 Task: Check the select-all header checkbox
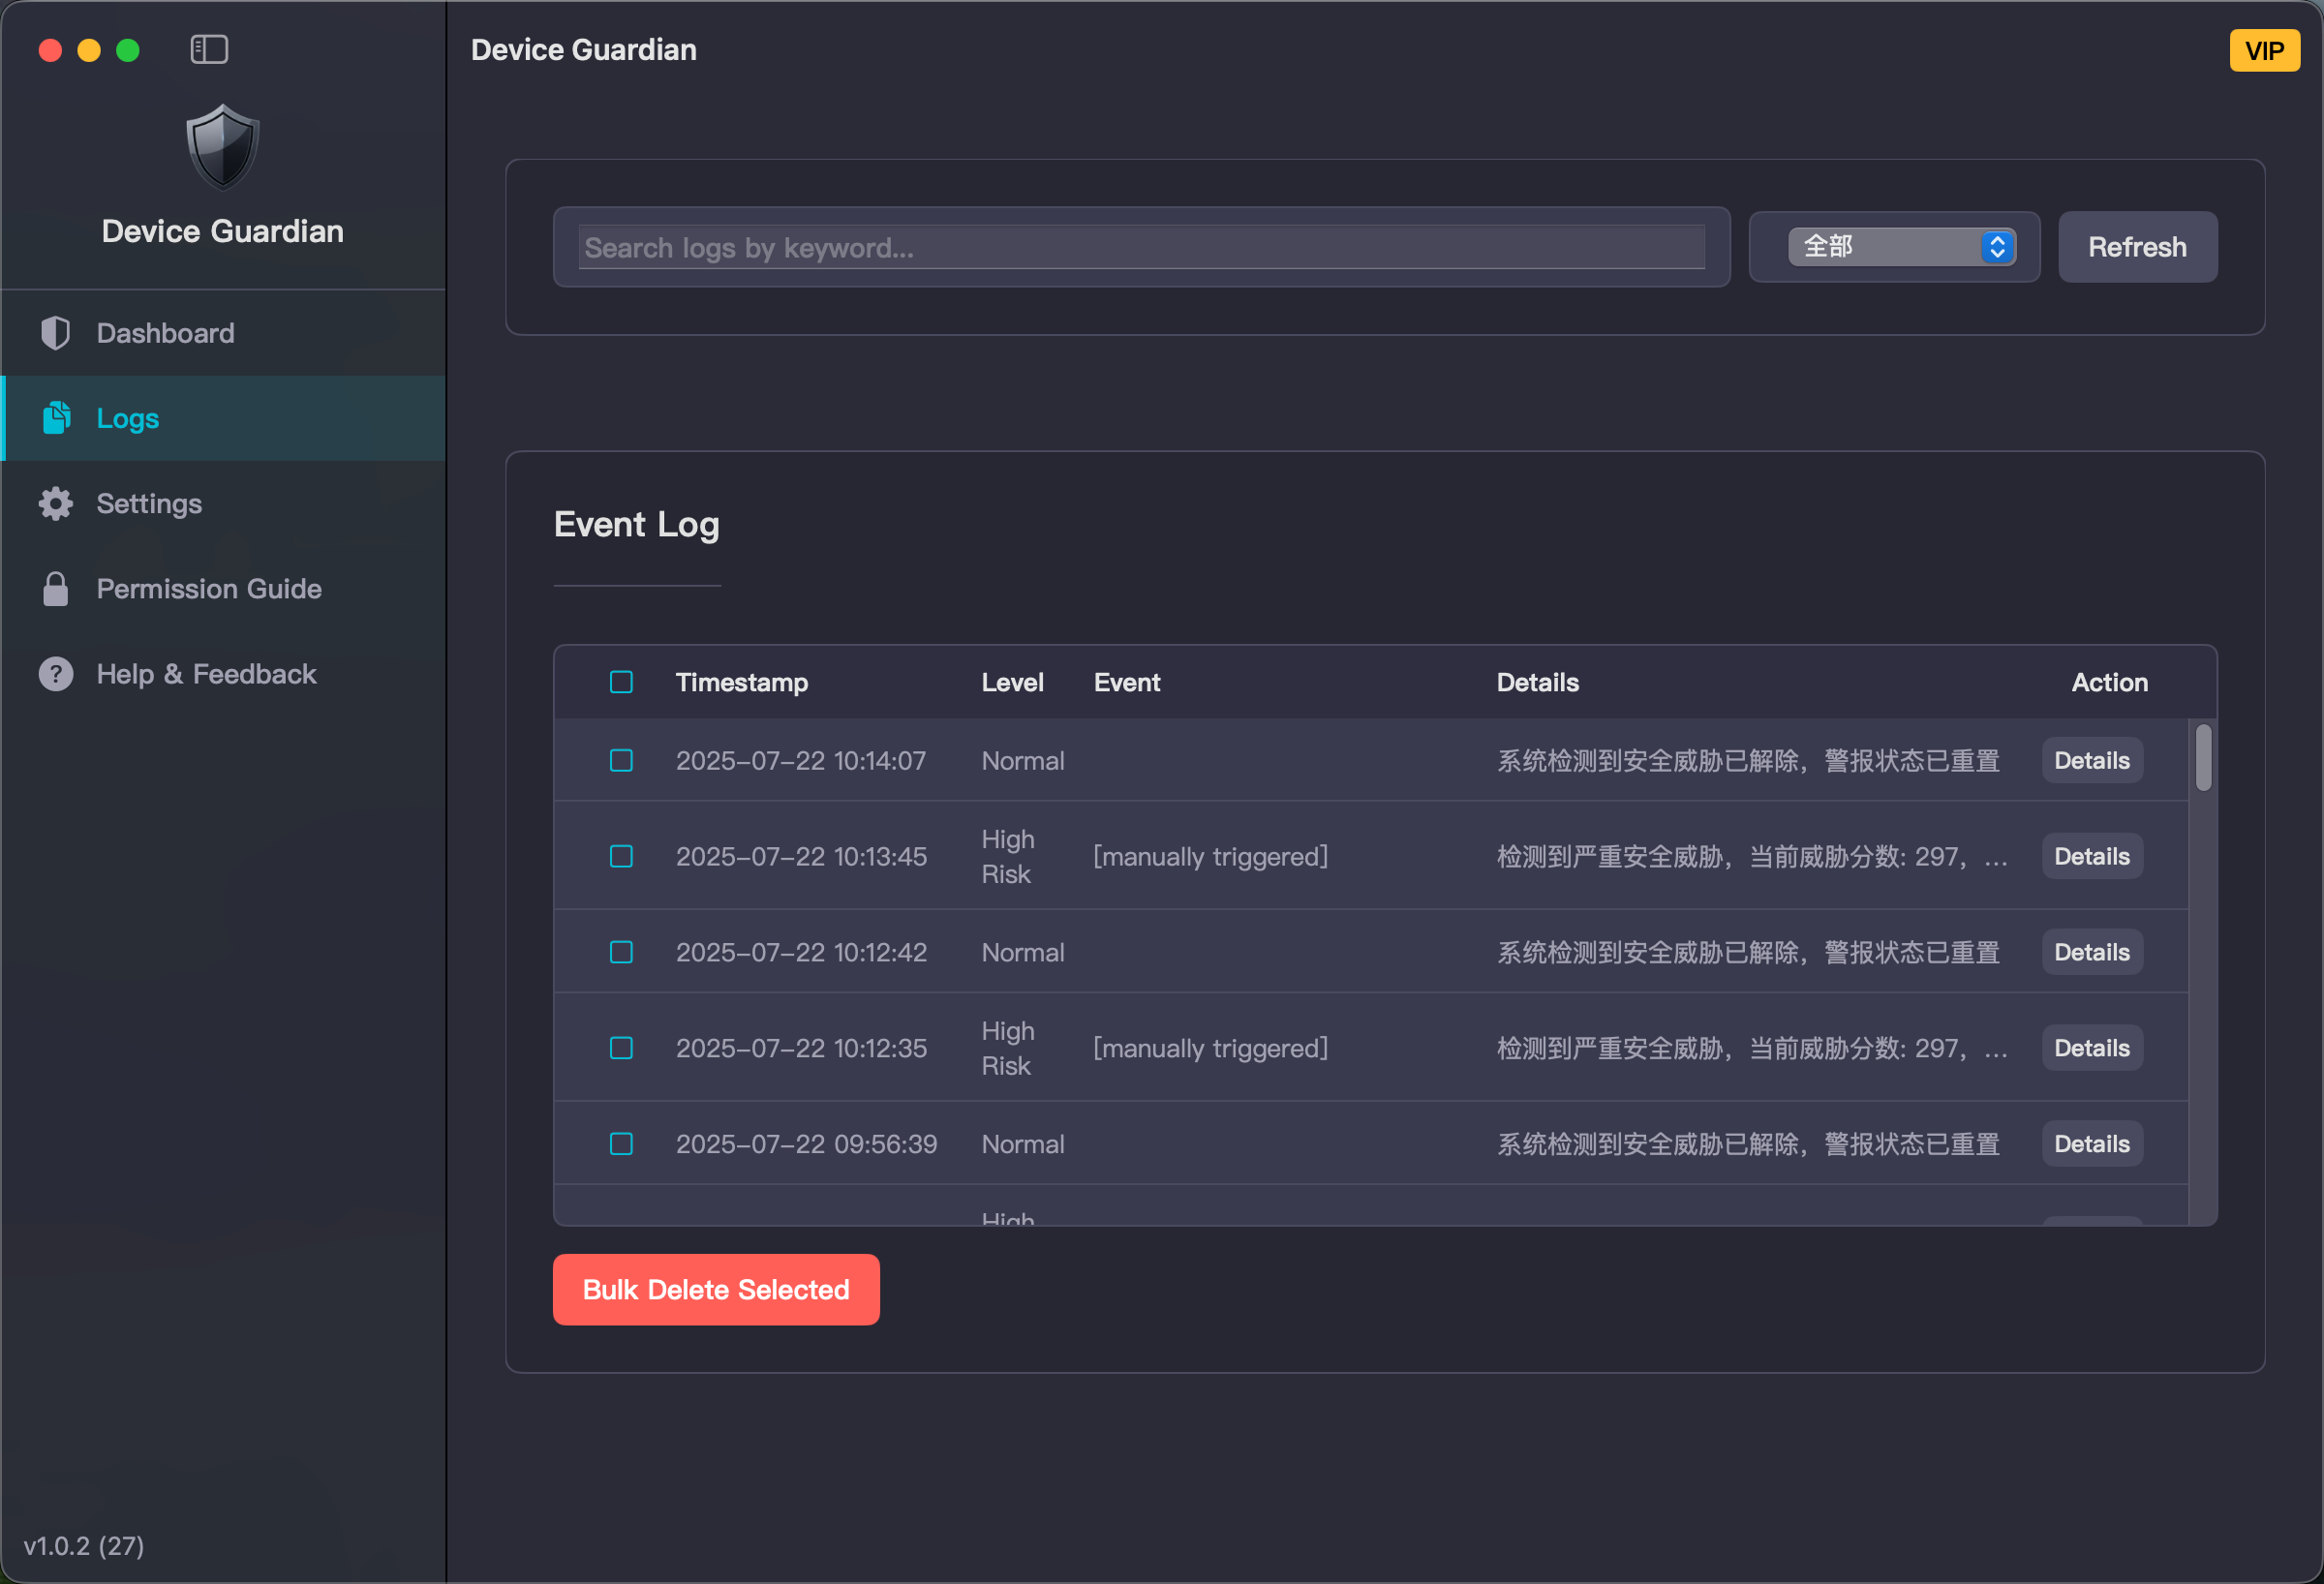tap(621, 682)
